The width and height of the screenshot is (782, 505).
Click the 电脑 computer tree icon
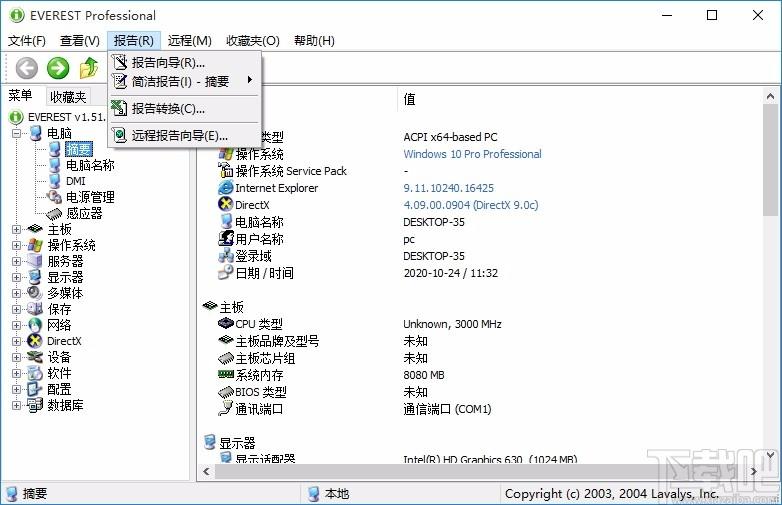tap(36, 133)
